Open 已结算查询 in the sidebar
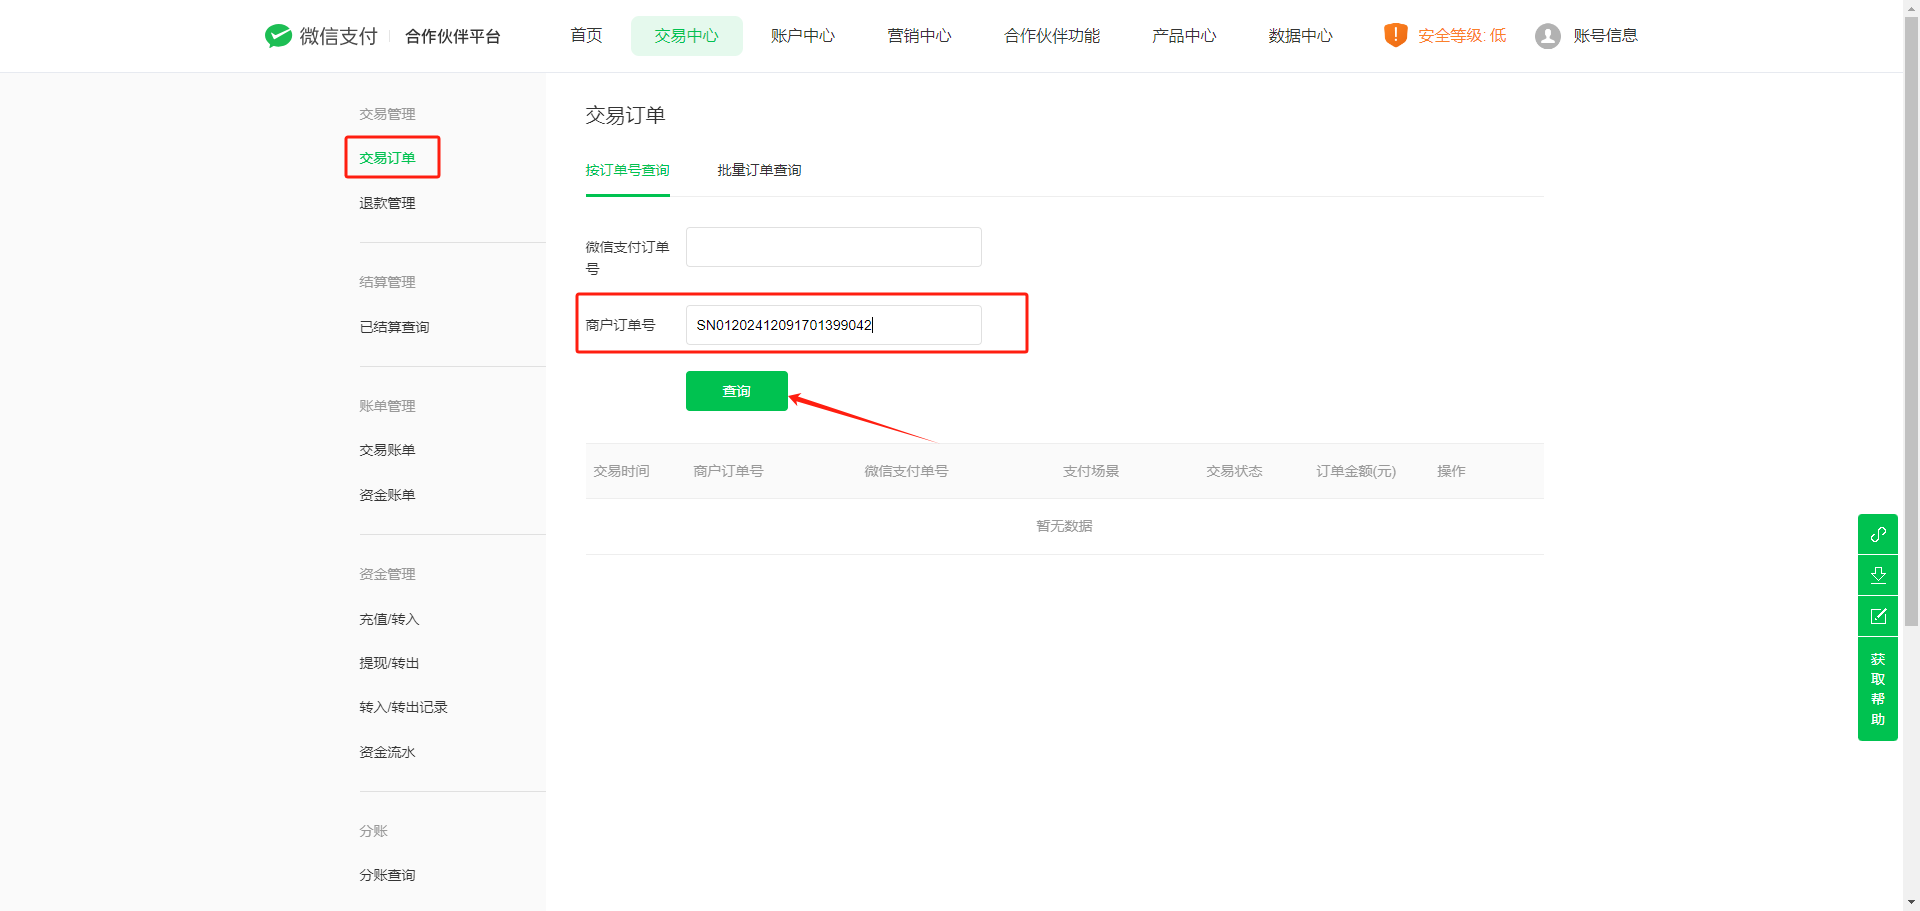 394,327
